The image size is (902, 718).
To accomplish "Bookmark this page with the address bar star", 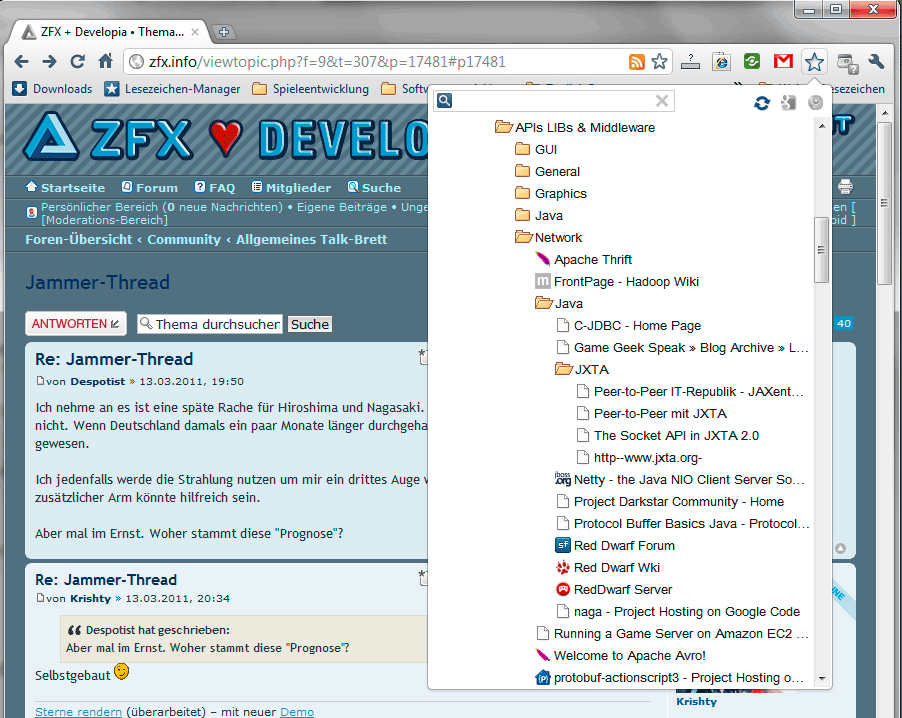I will coord(659,62).
